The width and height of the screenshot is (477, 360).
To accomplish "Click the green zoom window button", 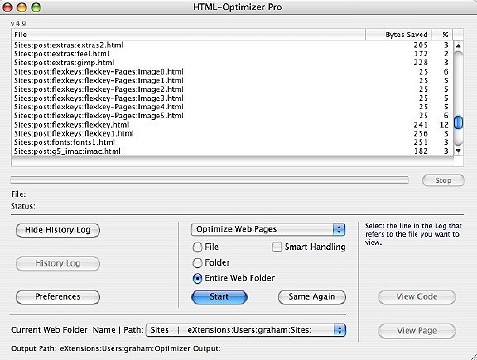I will click(x=36, y=7).
